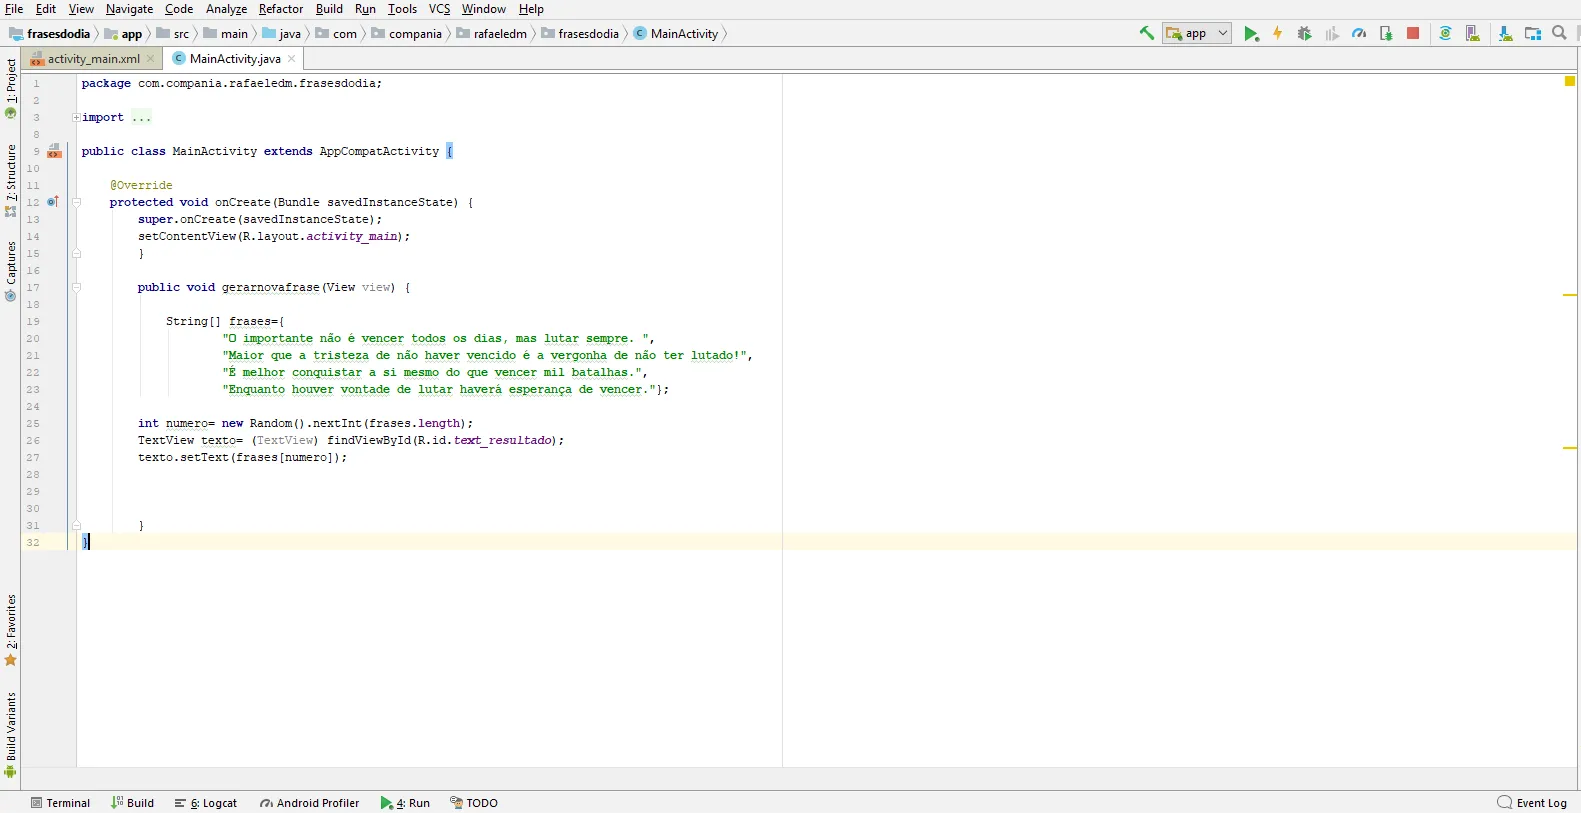The image size is (1581, 813).
Task: Place cursor on gerarnovafrase method name
Action: [x=271, y=288]
